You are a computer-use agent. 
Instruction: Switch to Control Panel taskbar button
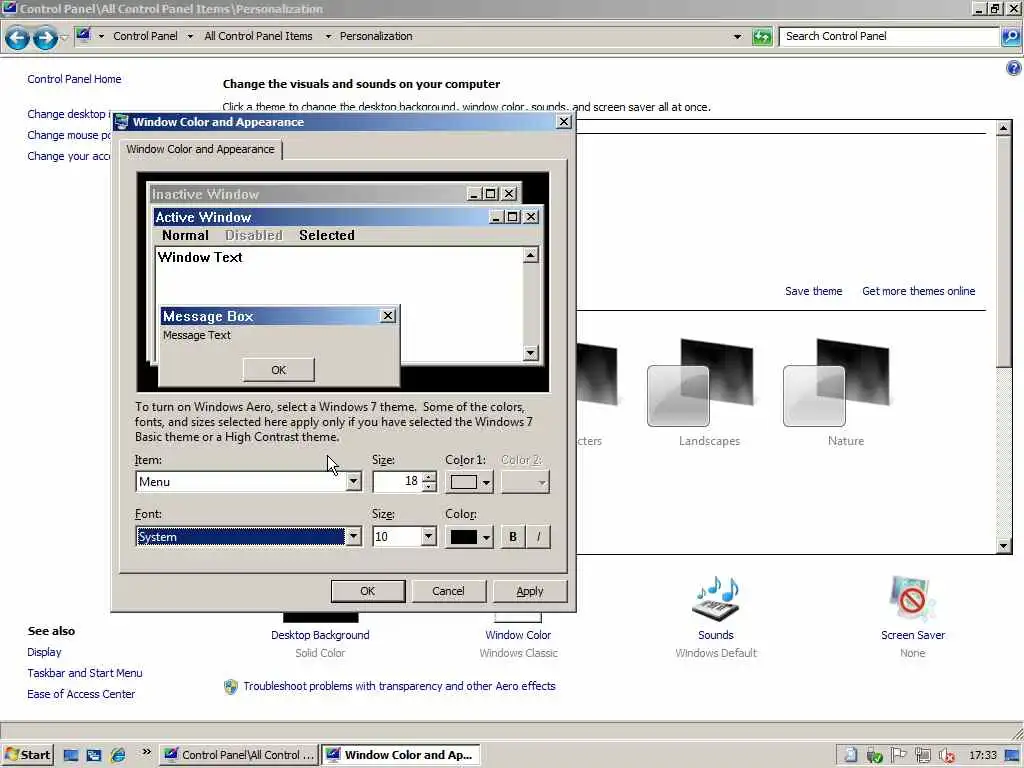[239, 755]
